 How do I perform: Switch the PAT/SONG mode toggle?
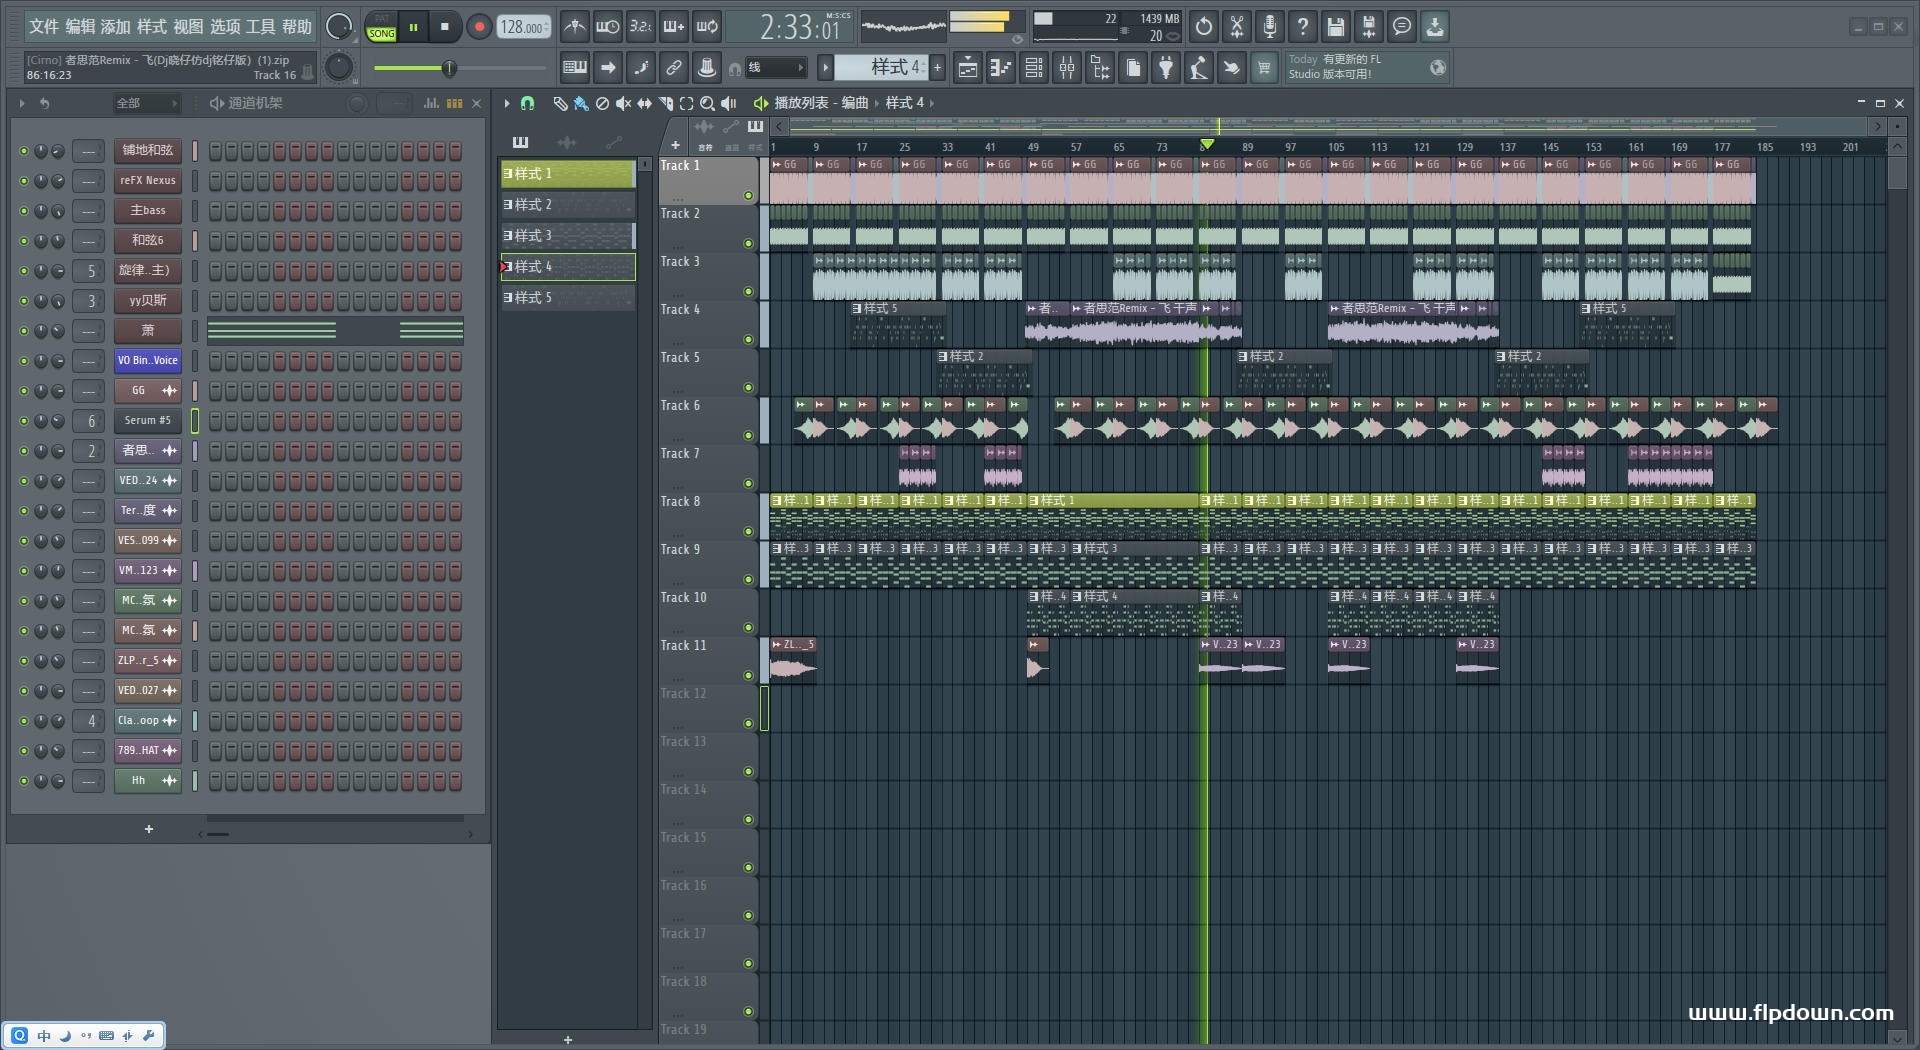(381, 27)
